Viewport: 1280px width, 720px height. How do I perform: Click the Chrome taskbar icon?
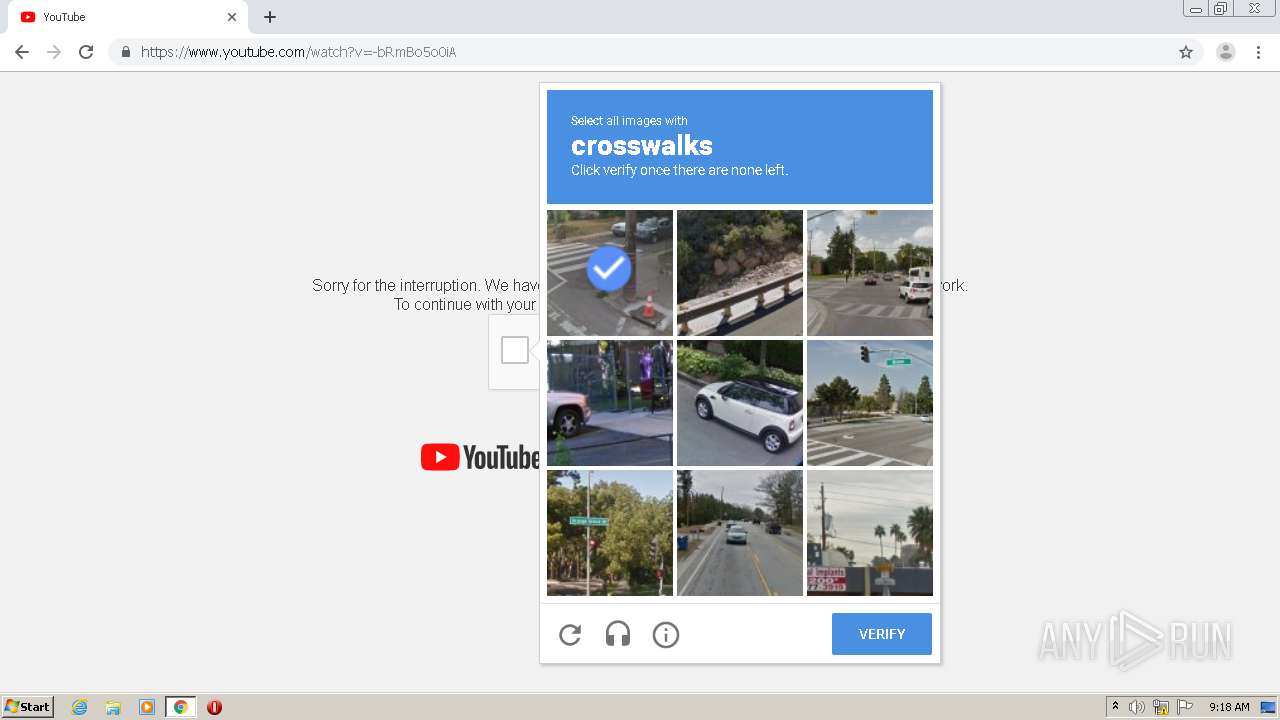point(180,707)
